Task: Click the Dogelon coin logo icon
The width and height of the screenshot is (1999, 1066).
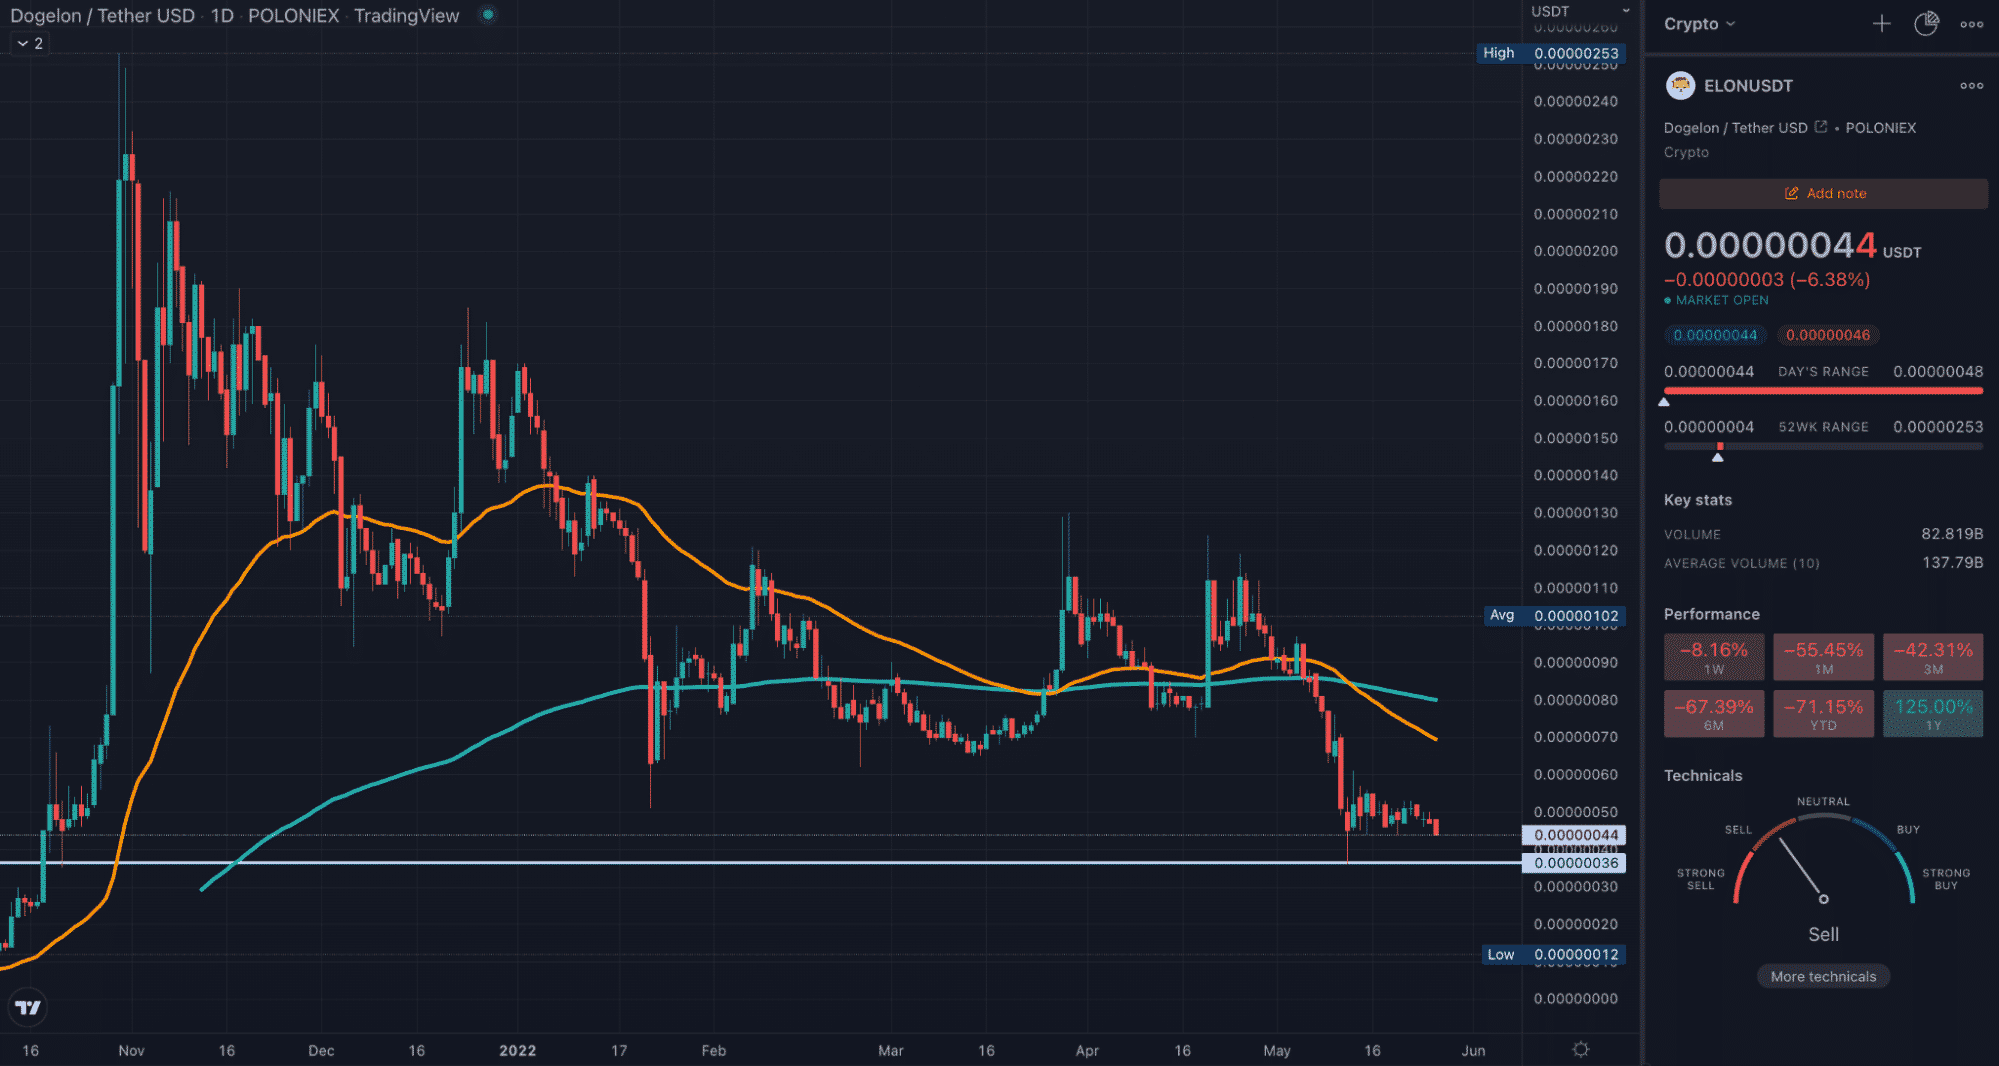Action: pyautogui.click(x=1680, y=86)
